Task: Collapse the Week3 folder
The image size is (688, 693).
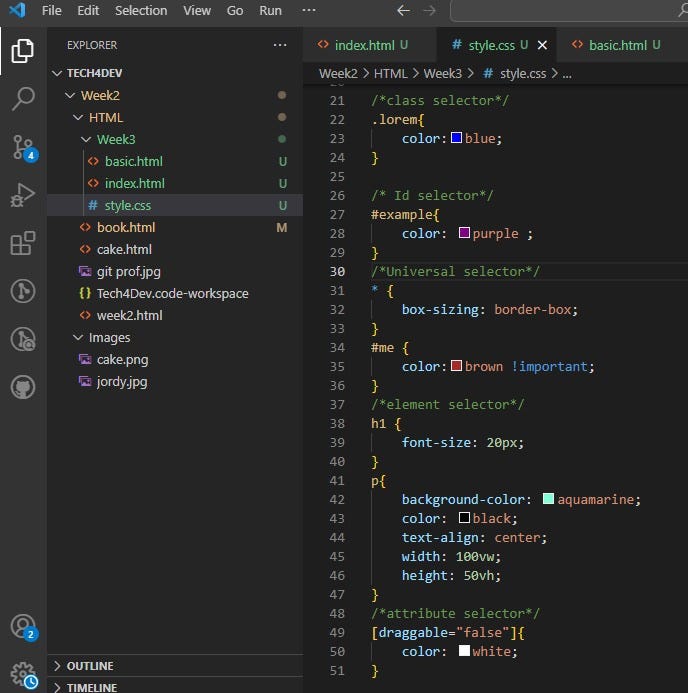Action: coord(86,139)
